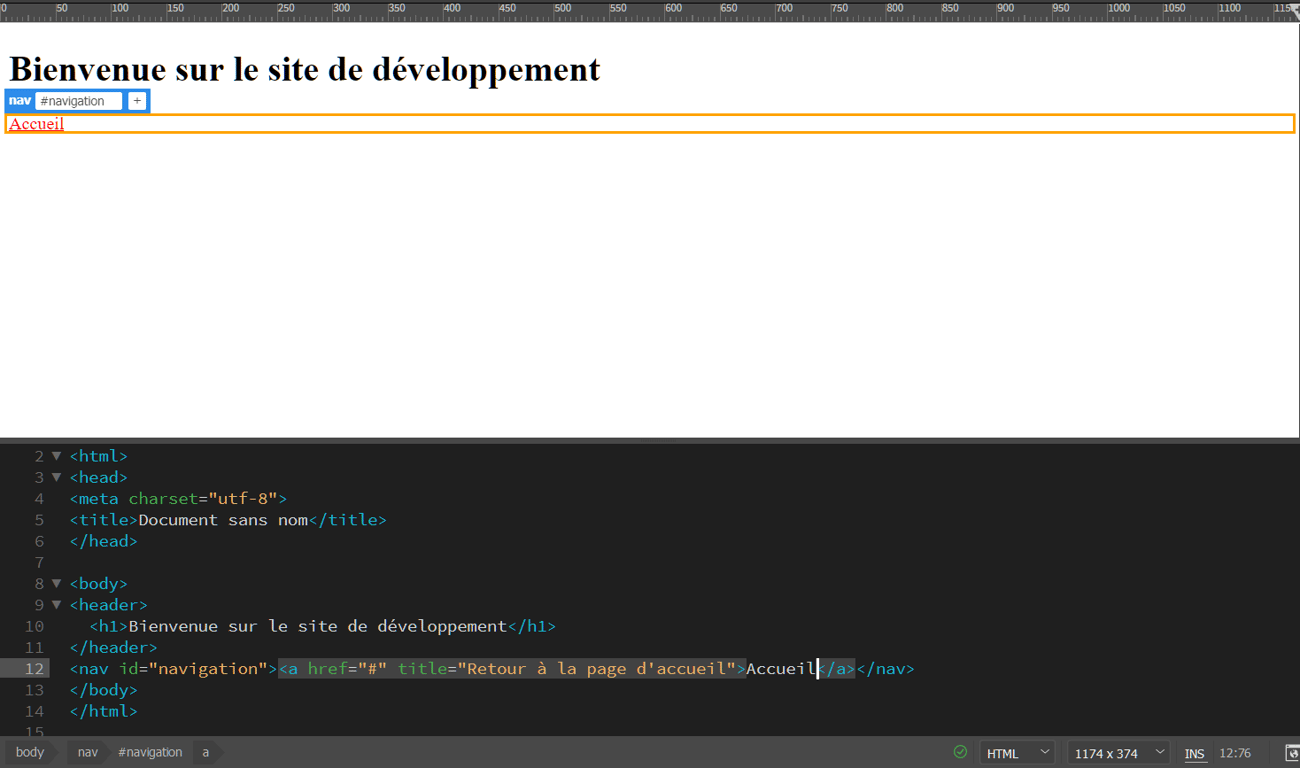Select the body tag in tag selector
Image resolution: width=1300 pixels, height=768 pixels.
[x=30, y=752]
